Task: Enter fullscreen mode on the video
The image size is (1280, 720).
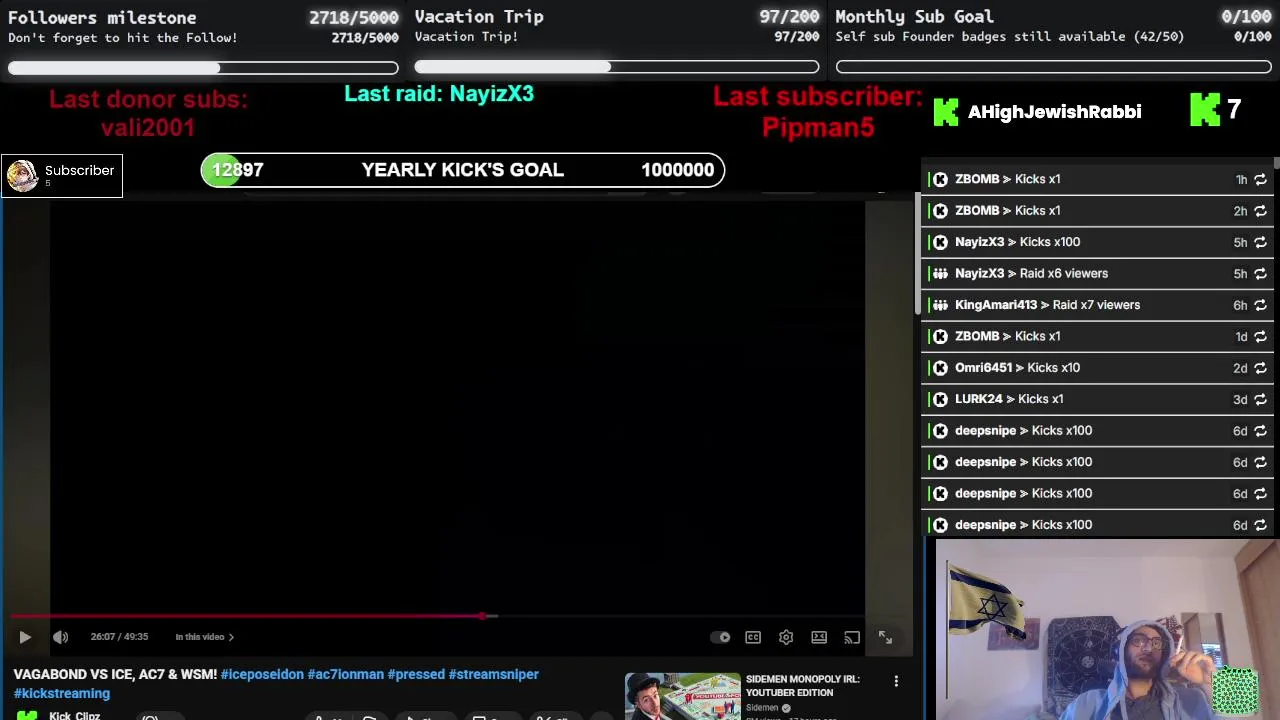Action: click(x=885, y=637)
